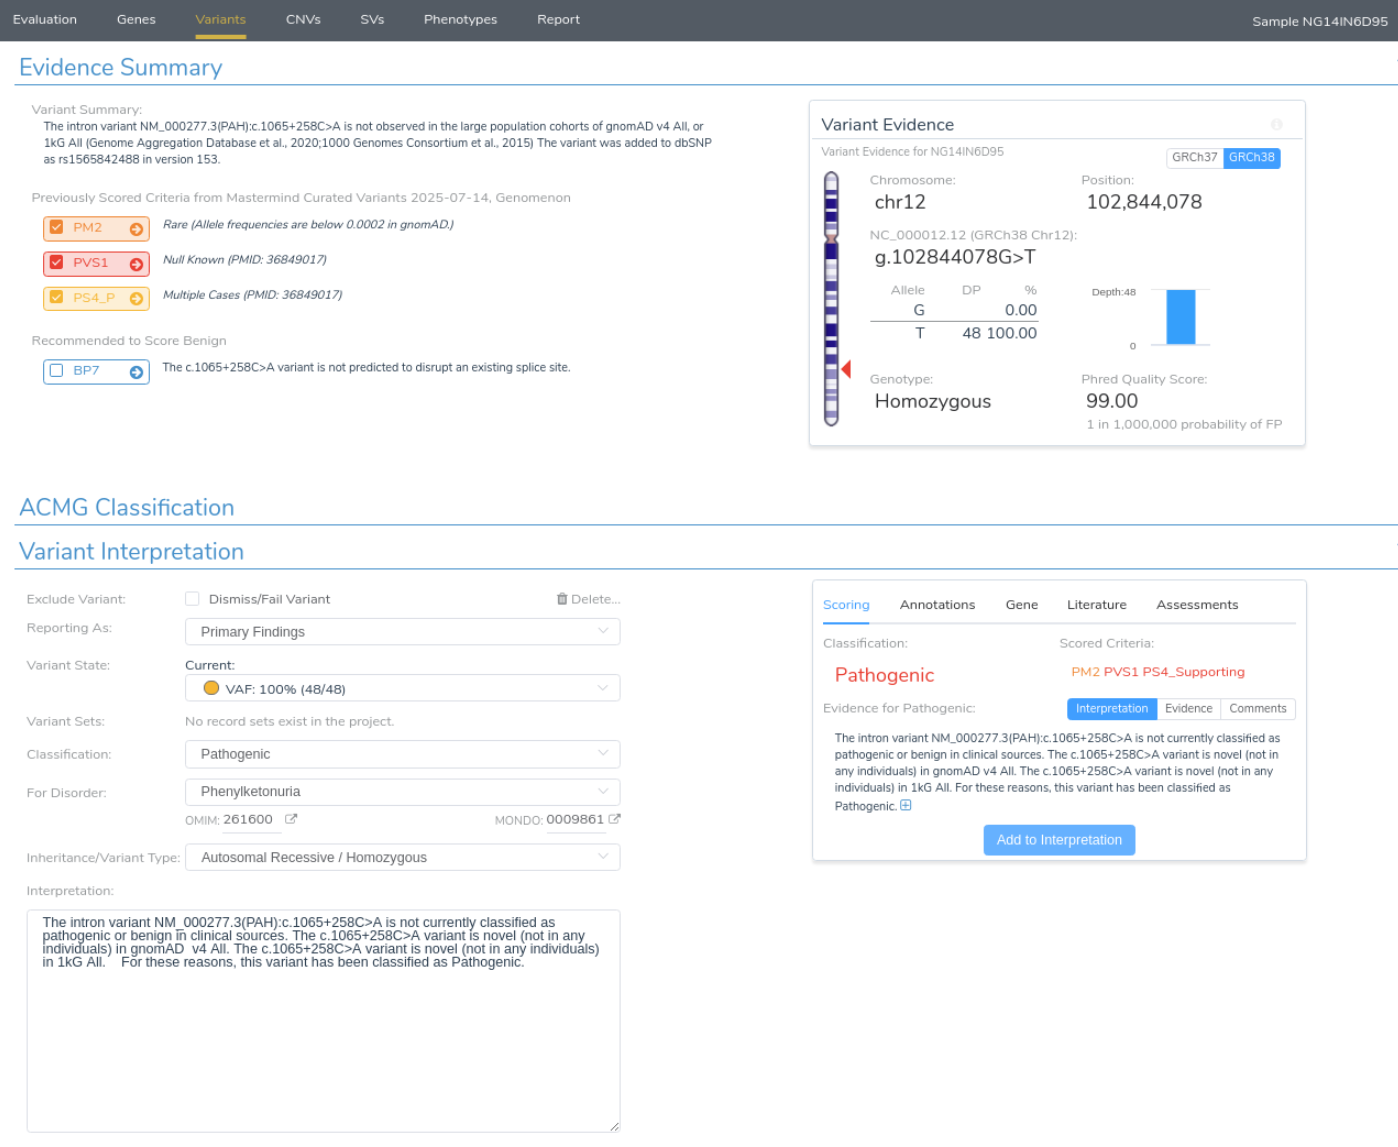1398x1147 pixels.
Task: Expand pathogenic evidence text with plus icon
Action: [x=906, y=806]
